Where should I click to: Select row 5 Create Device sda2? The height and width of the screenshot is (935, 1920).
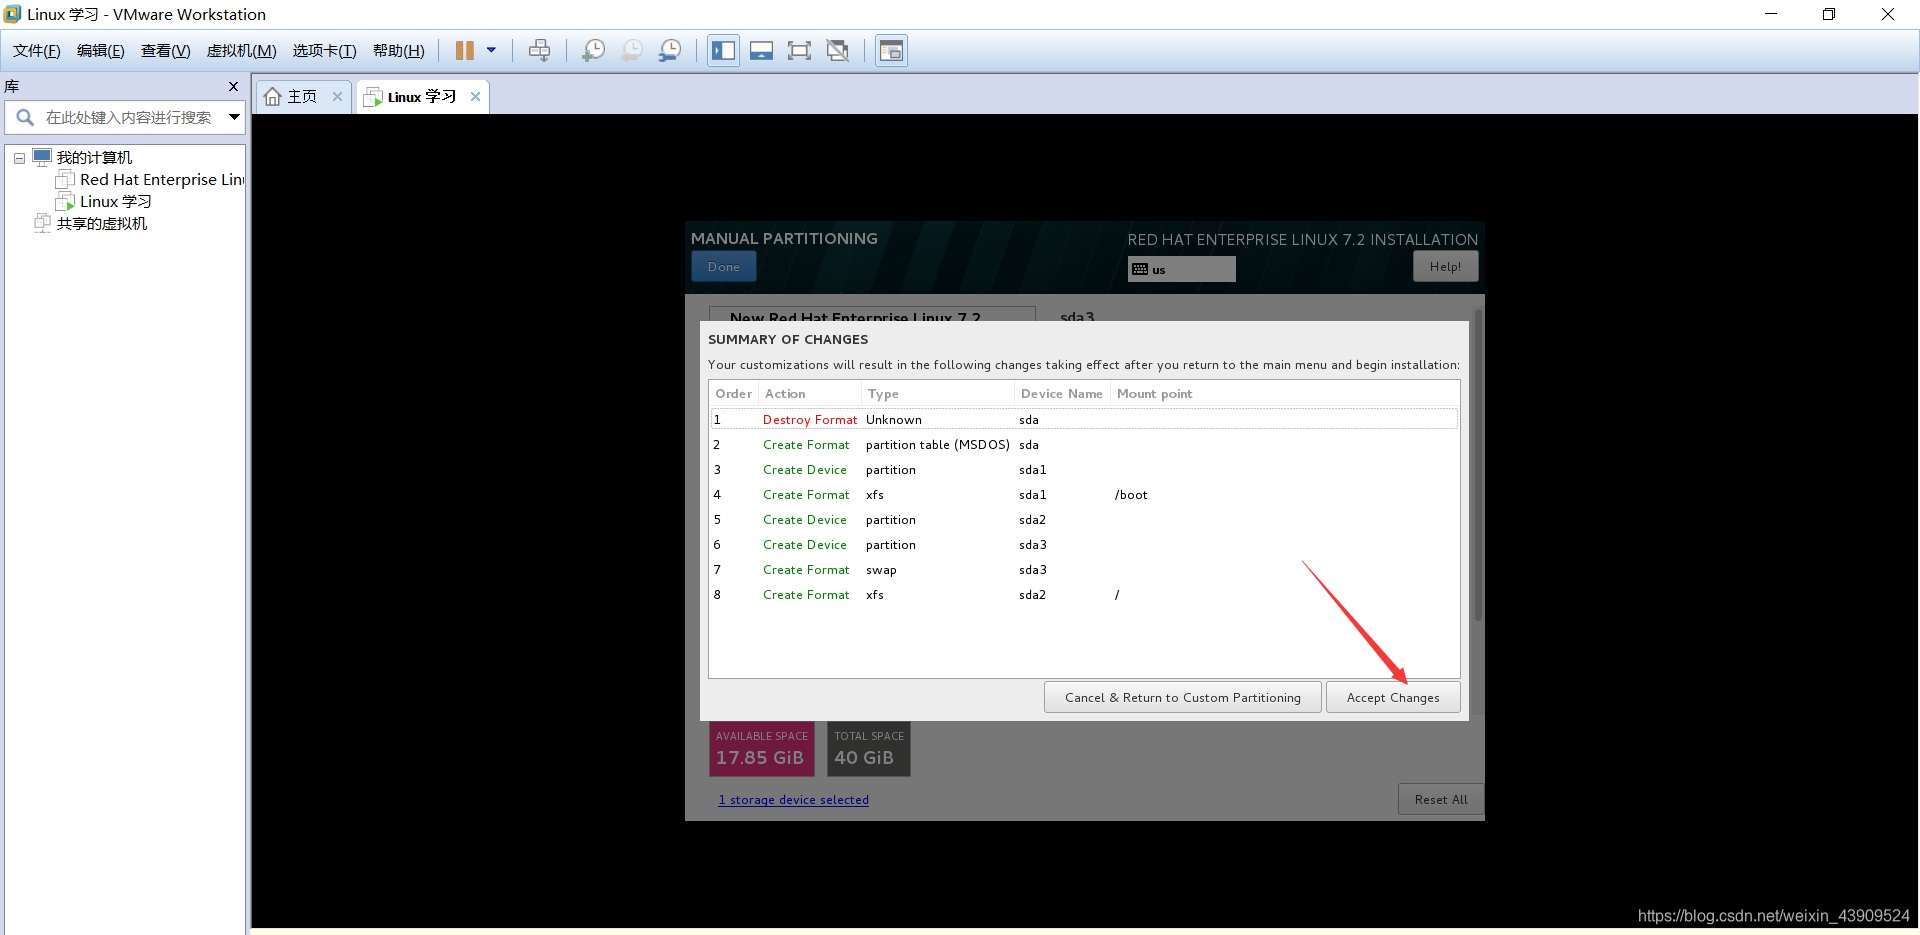pyautogui.click(x=1084, y=520)
